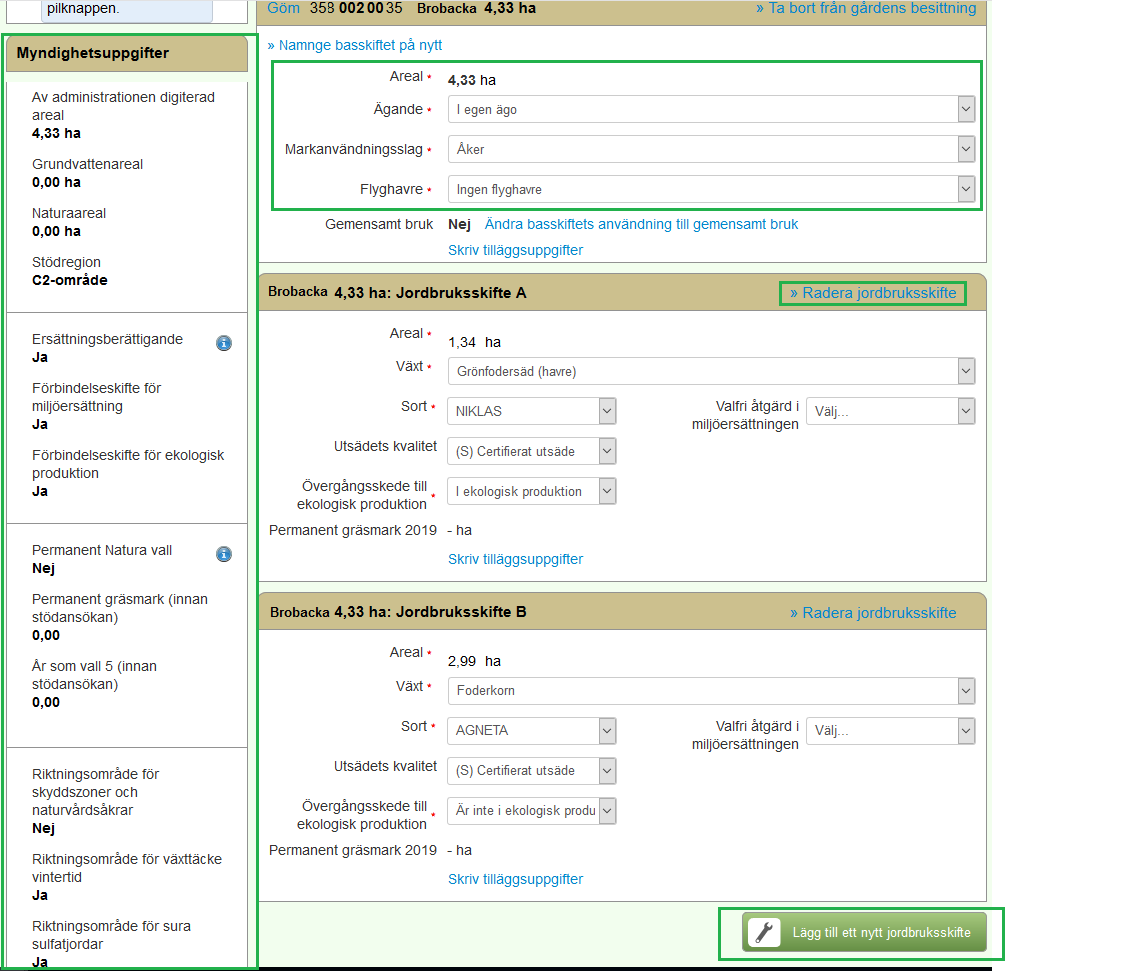Open Växt dropdown showing Foderkorn
Screen dimensions: 1127x971
(x=711, y=691)
